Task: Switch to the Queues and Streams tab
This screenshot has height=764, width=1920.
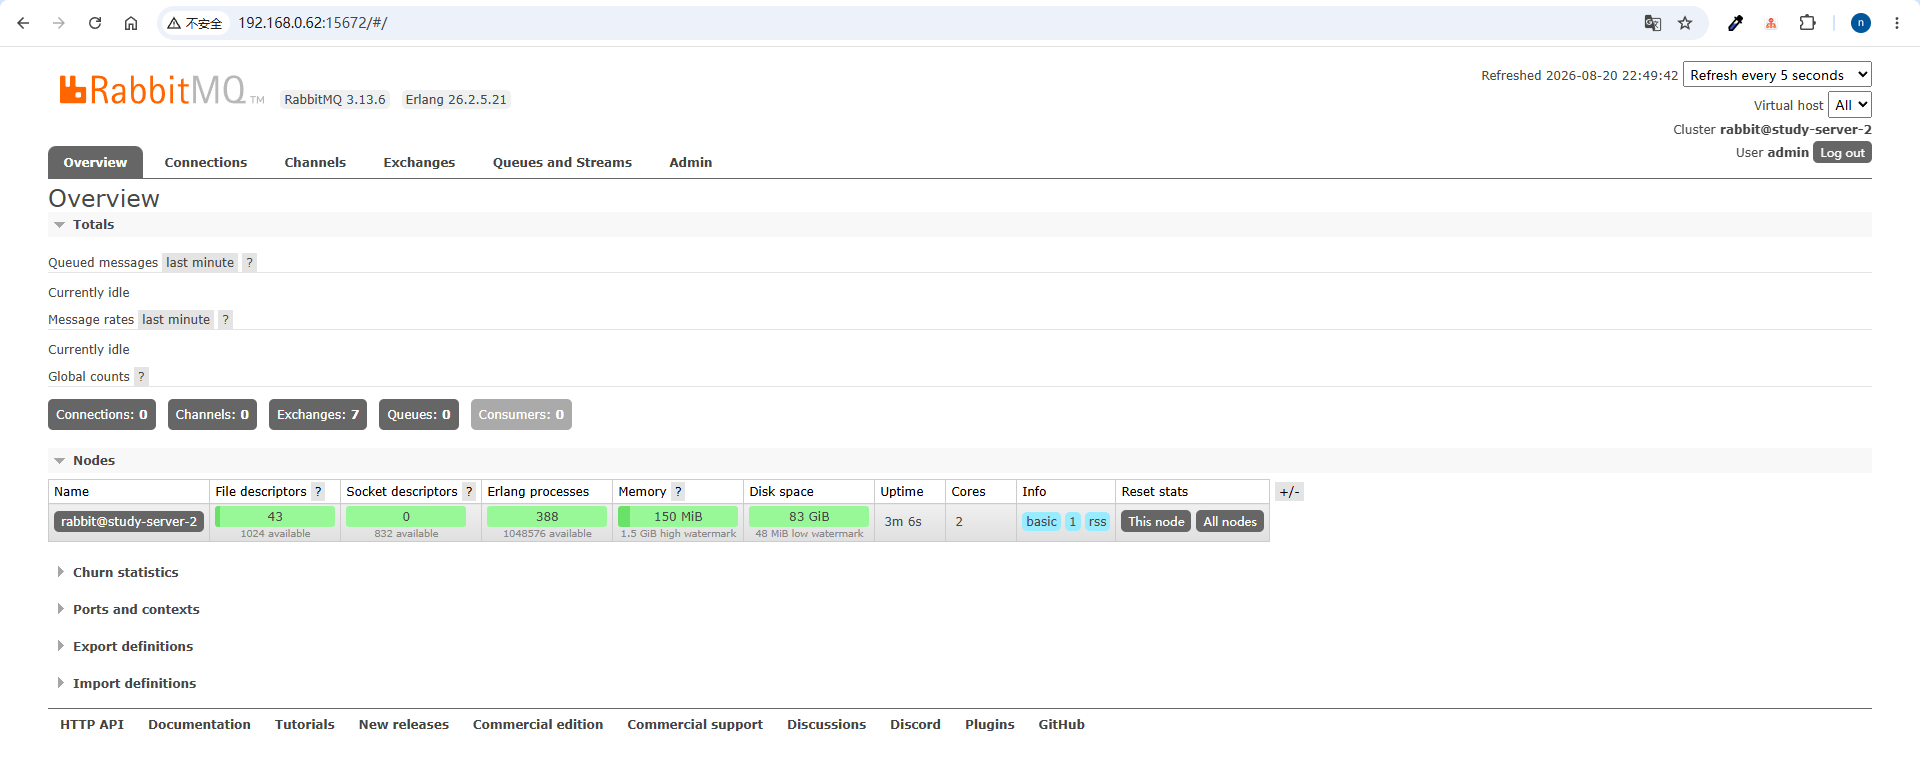Action: coord(562,162)
